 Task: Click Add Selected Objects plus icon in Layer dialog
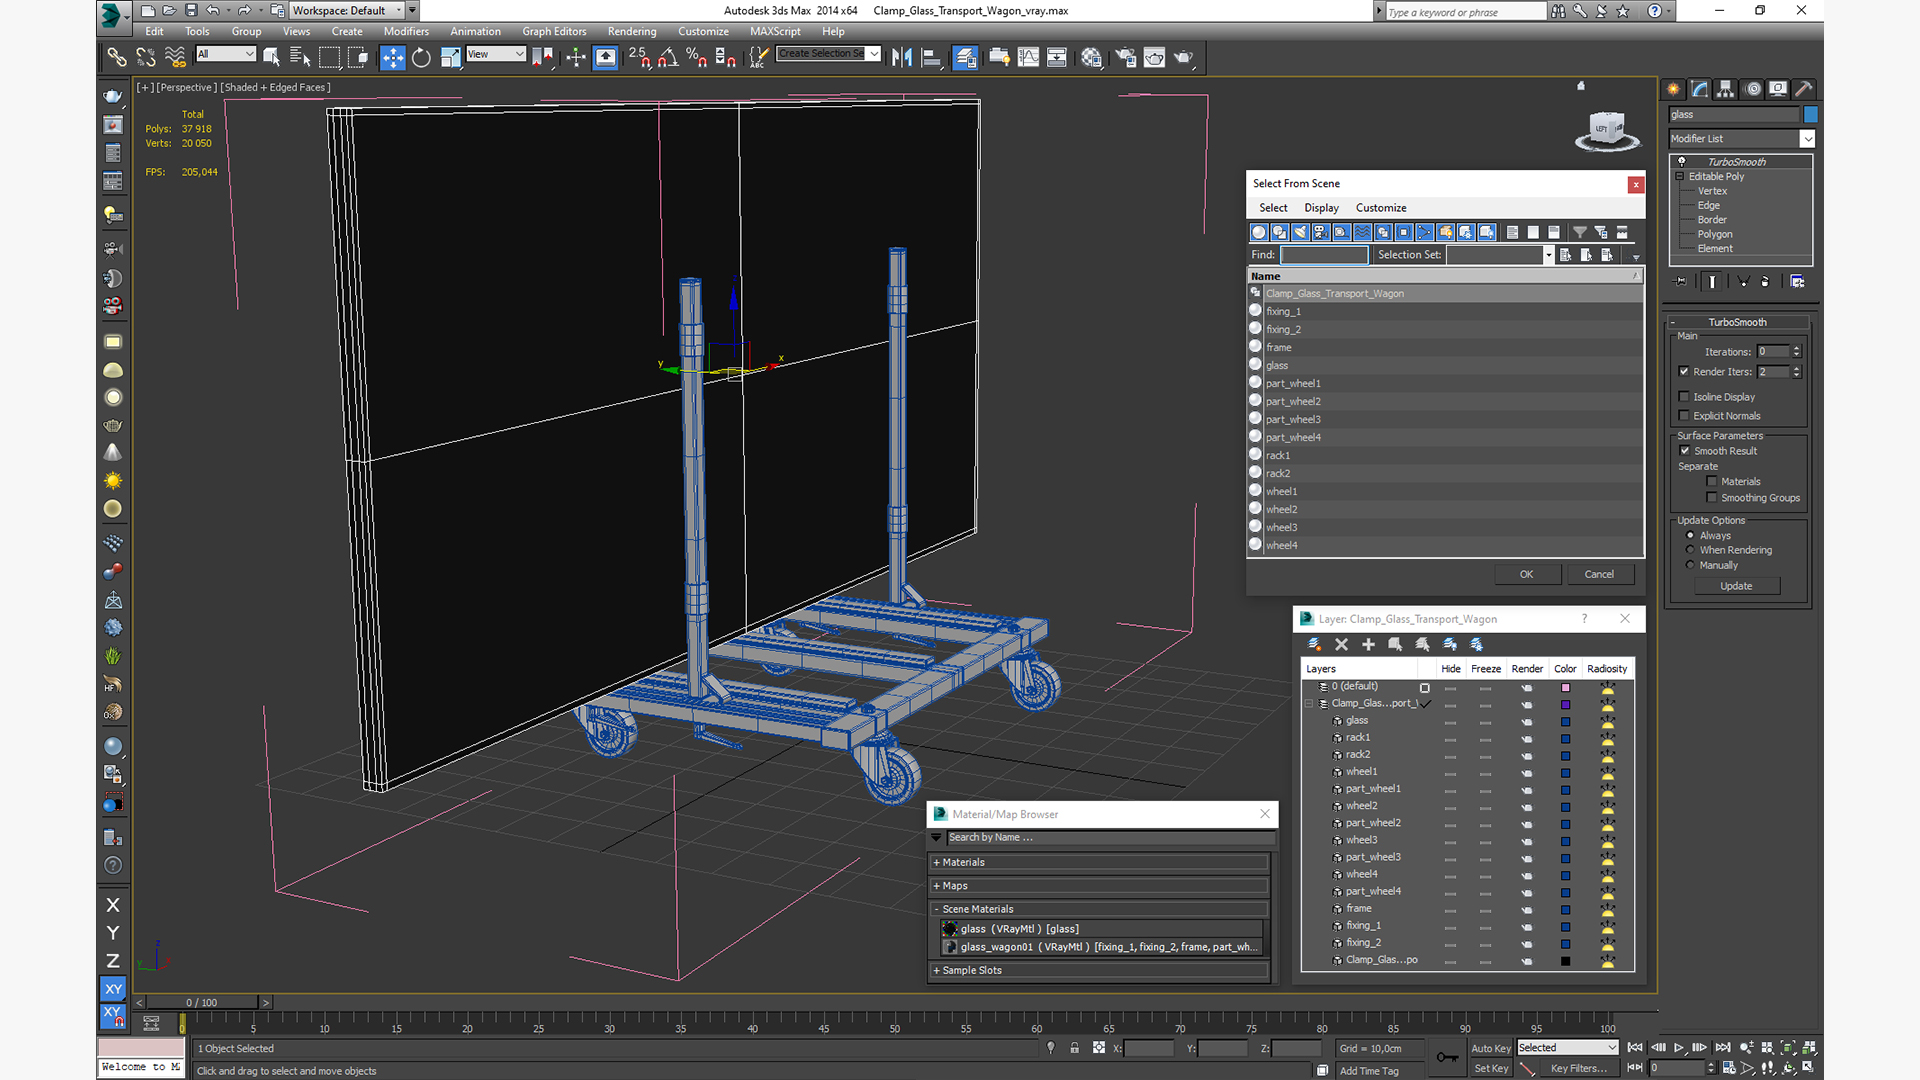1368,645
